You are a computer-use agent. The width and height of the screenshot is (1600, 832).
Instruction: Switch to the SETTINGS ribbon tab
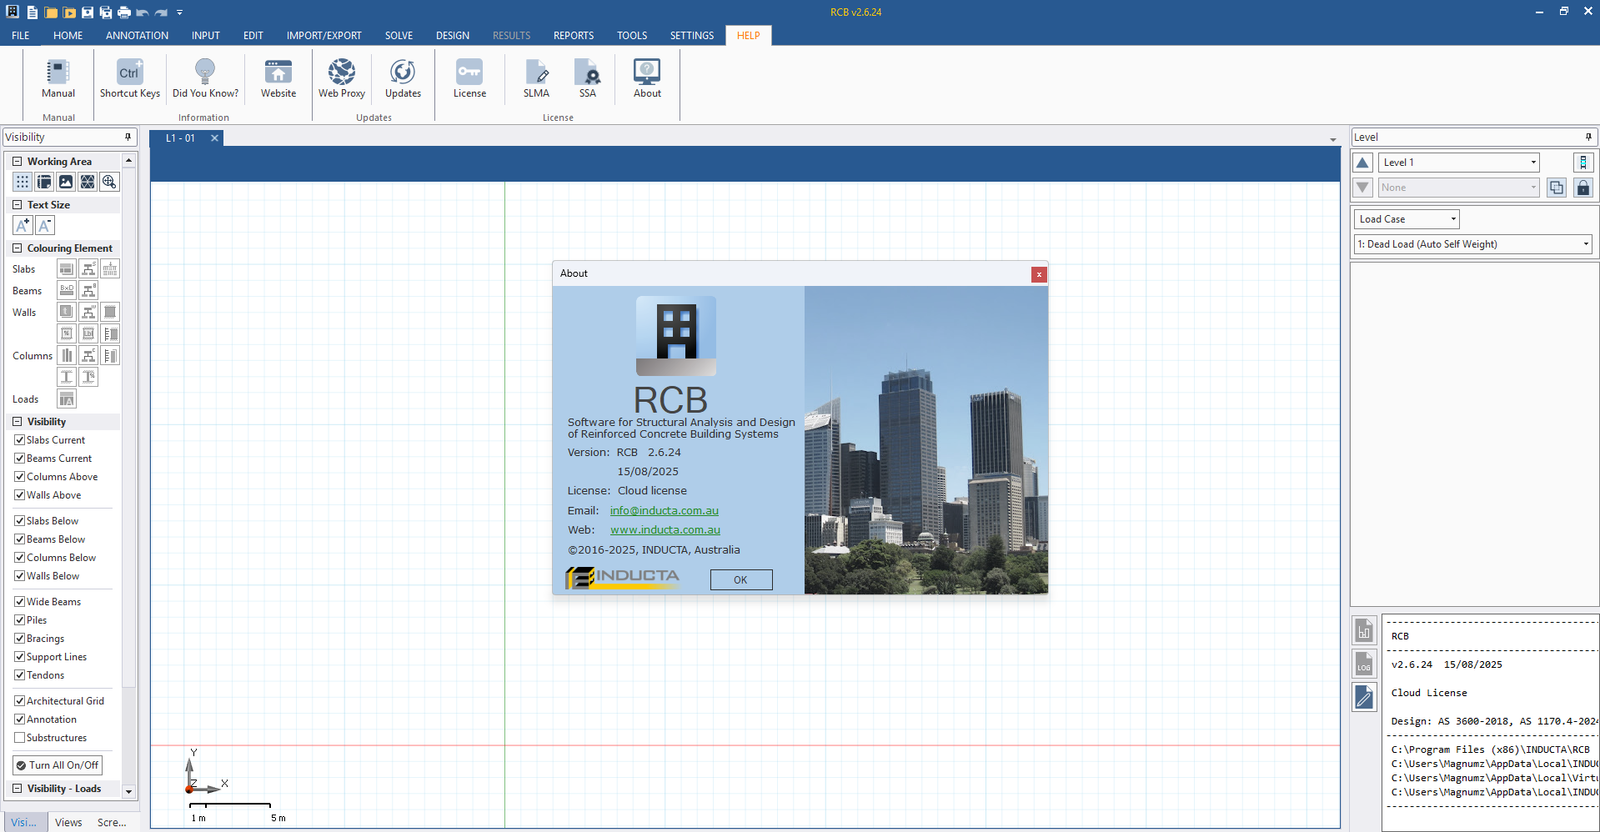pyautogui.click(x=692, y=35)
